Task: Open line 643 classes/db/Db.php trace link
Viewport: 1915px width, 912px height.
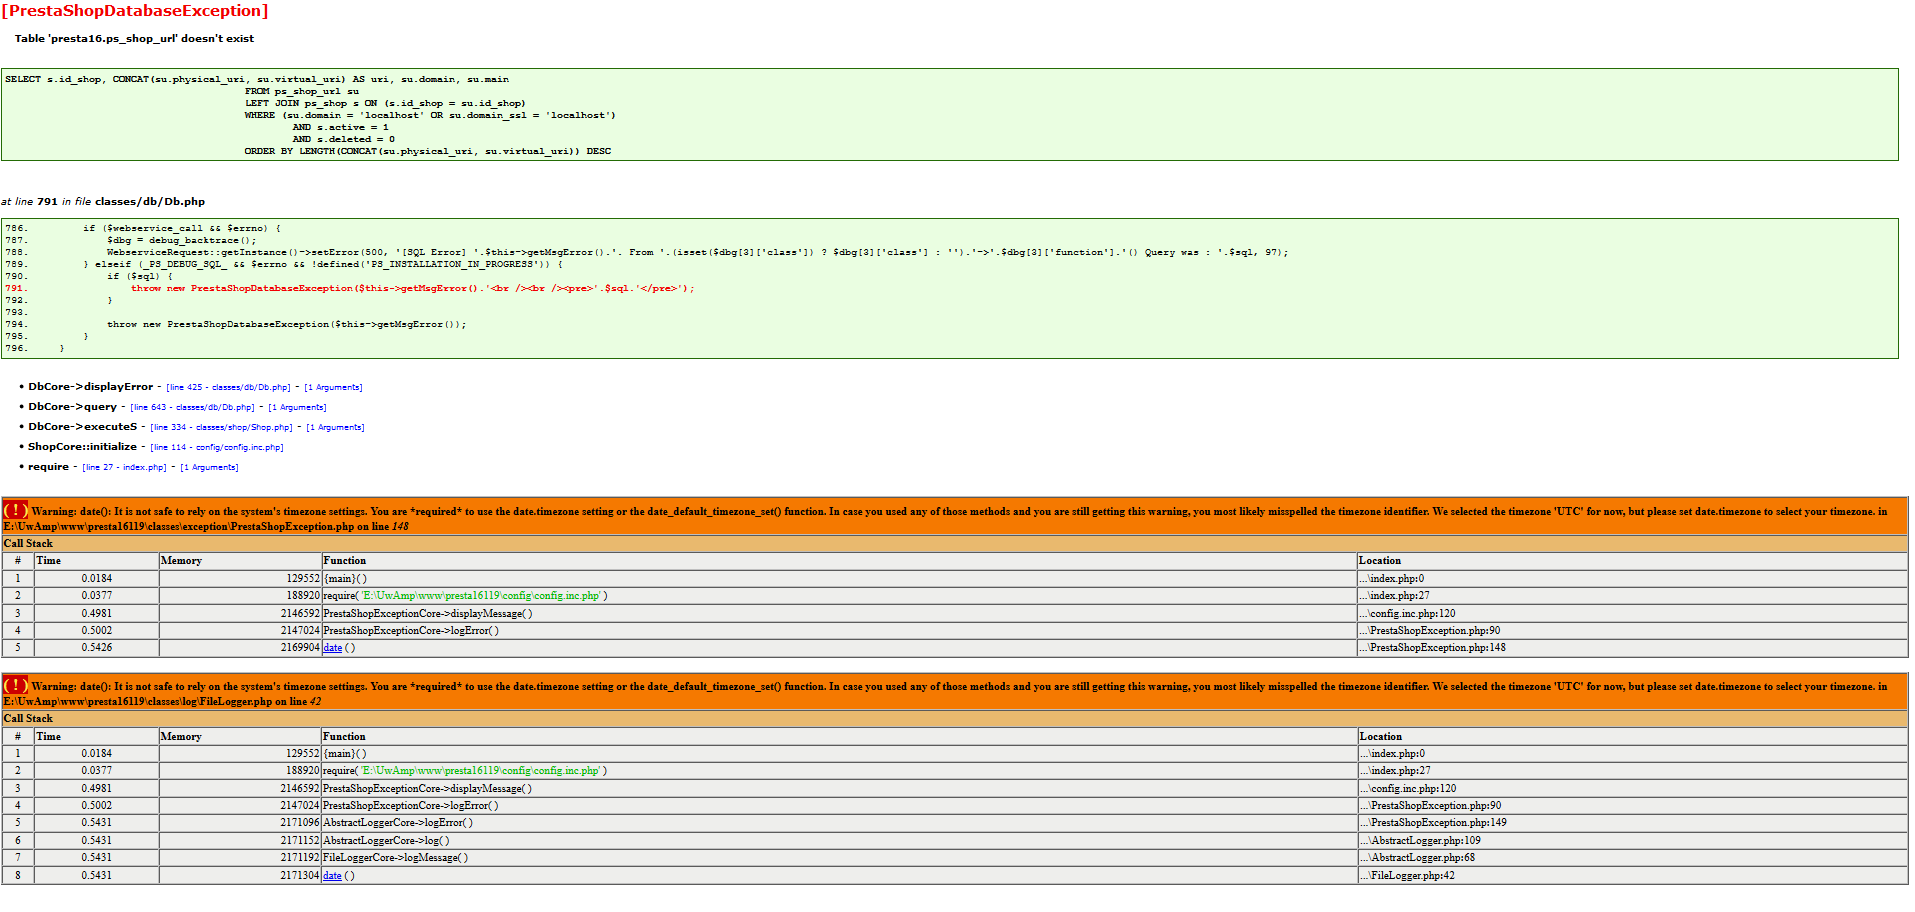Action: coord(192,407)
